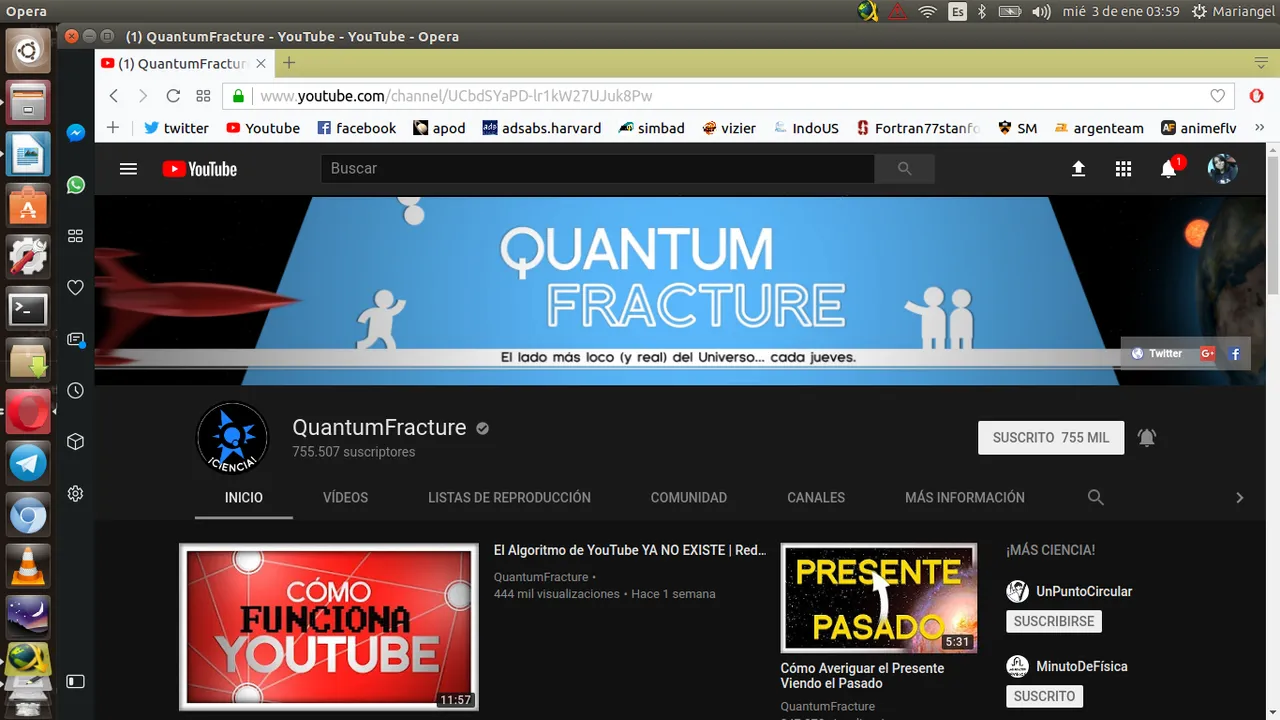Open the notifications bell with badge
This screenshot has height=720, width=1280.
click(x=1170, y=168)
